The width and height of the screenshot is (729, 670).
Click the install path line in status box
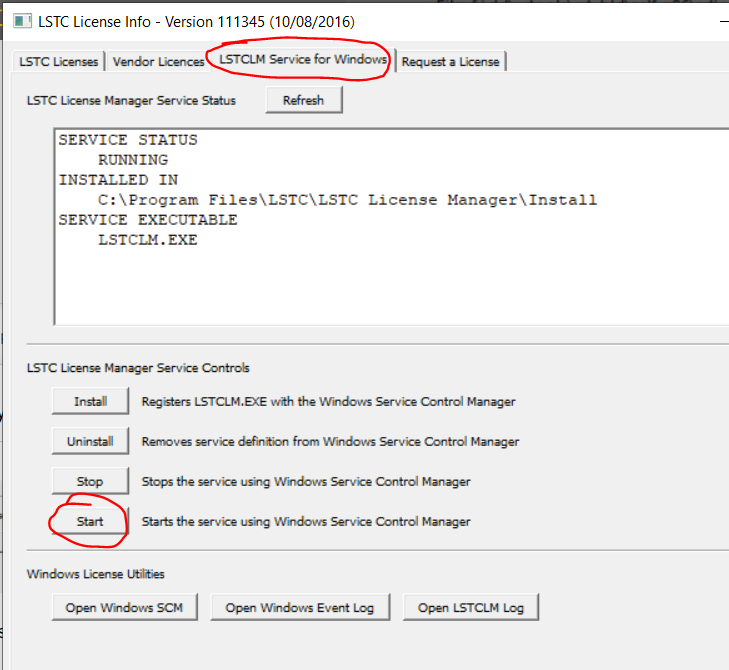pyautogui.click(x=347, y=200)
